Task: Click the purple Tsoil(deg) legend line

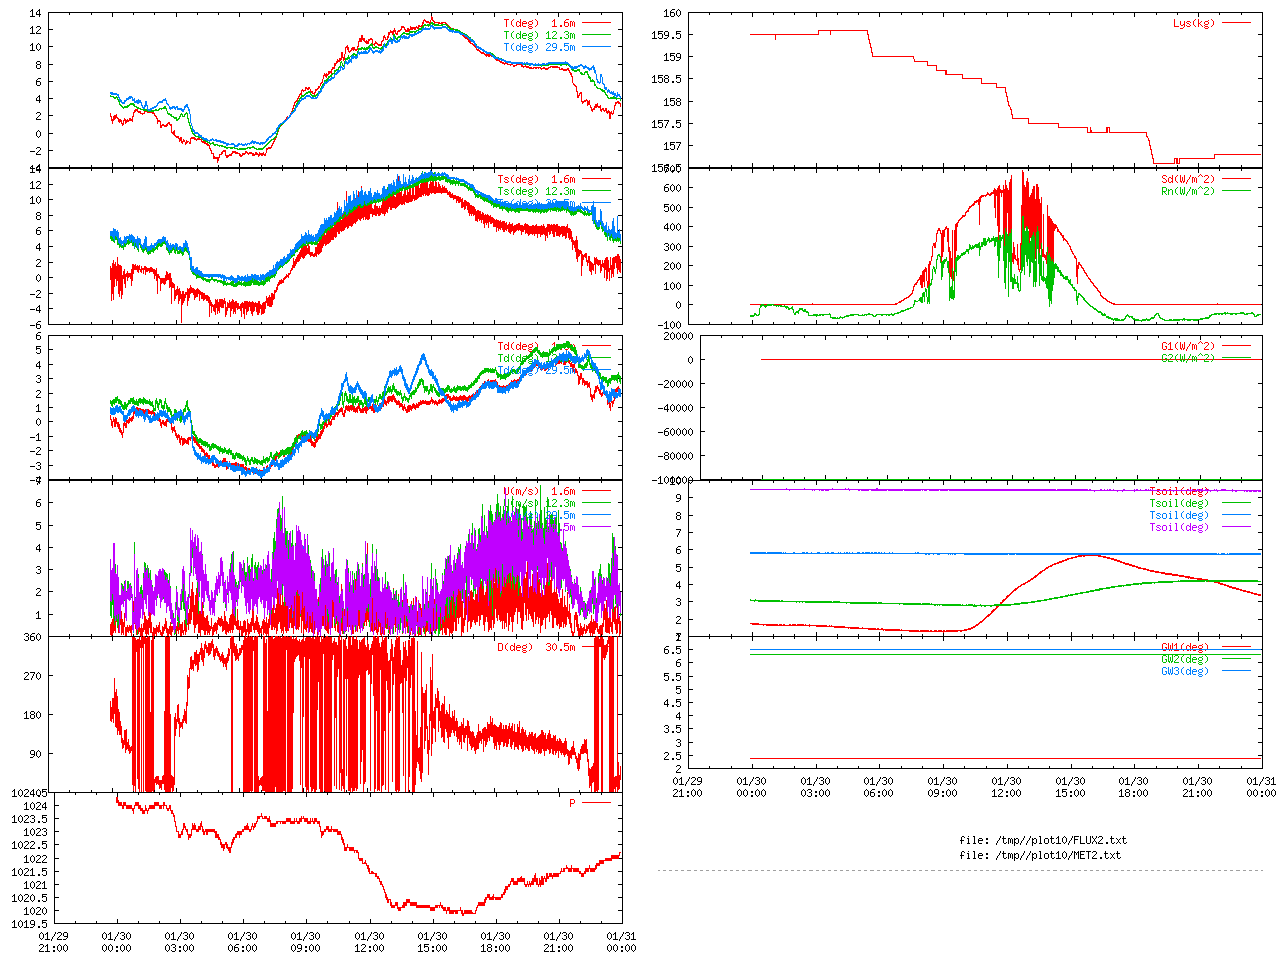Action: pos(1237,527)
